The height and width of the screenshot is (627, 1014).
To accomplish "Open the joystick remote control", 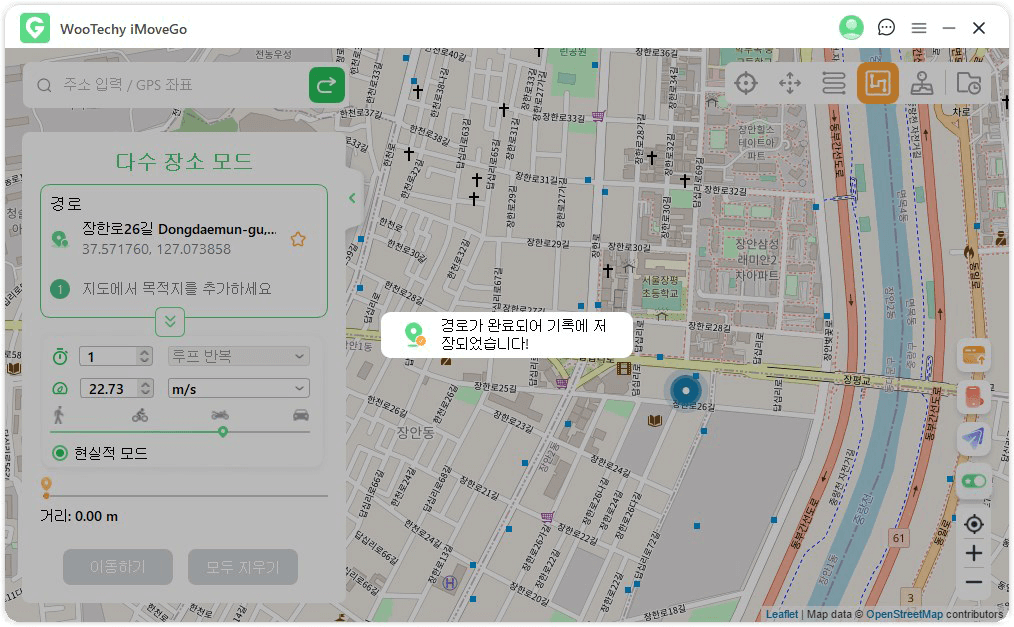I will (x=975, y=438).
